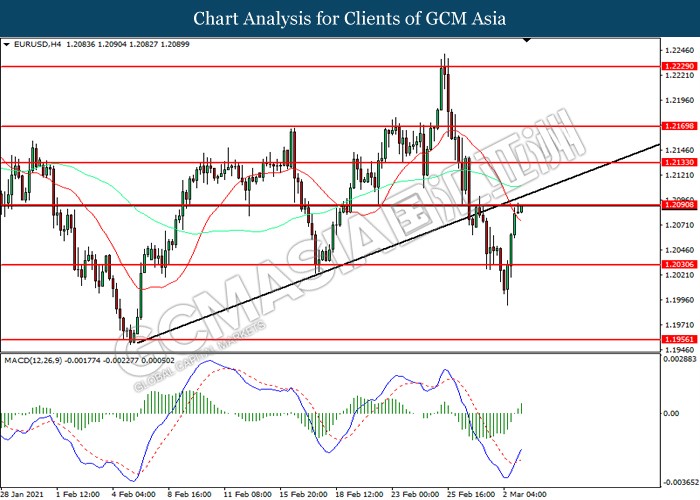Click the triangle arrow beside EURUSD,H4
Viewport: 700px width, 500px height.
[x=7, y=45]
